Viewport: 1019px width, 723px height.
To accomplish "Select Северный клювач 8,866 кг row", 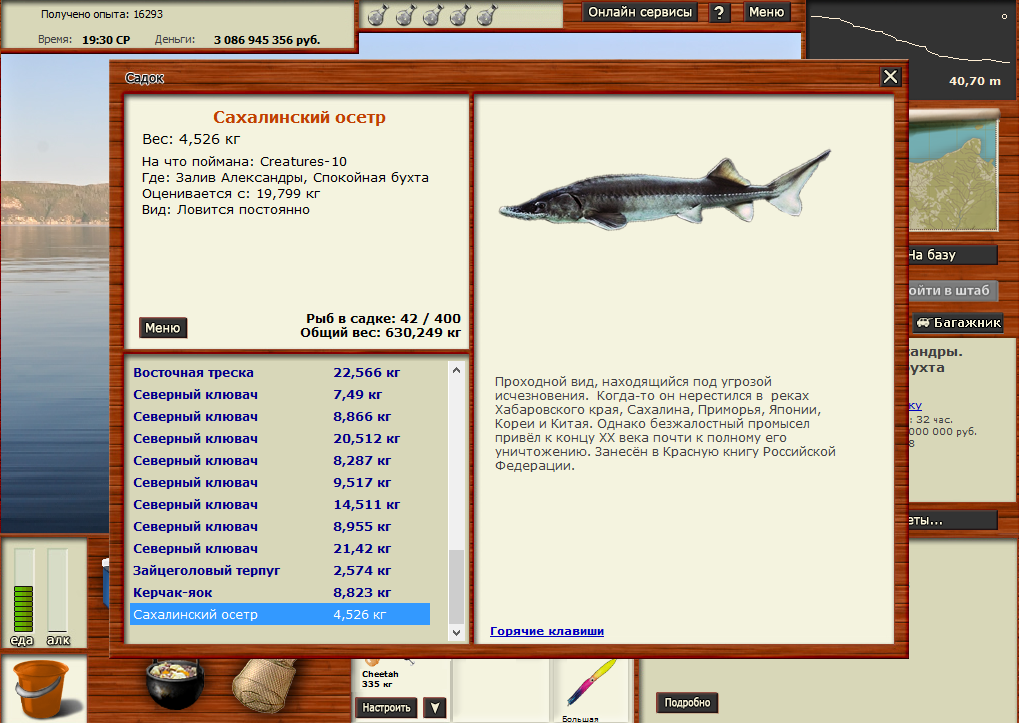I will tap(279, 417).
